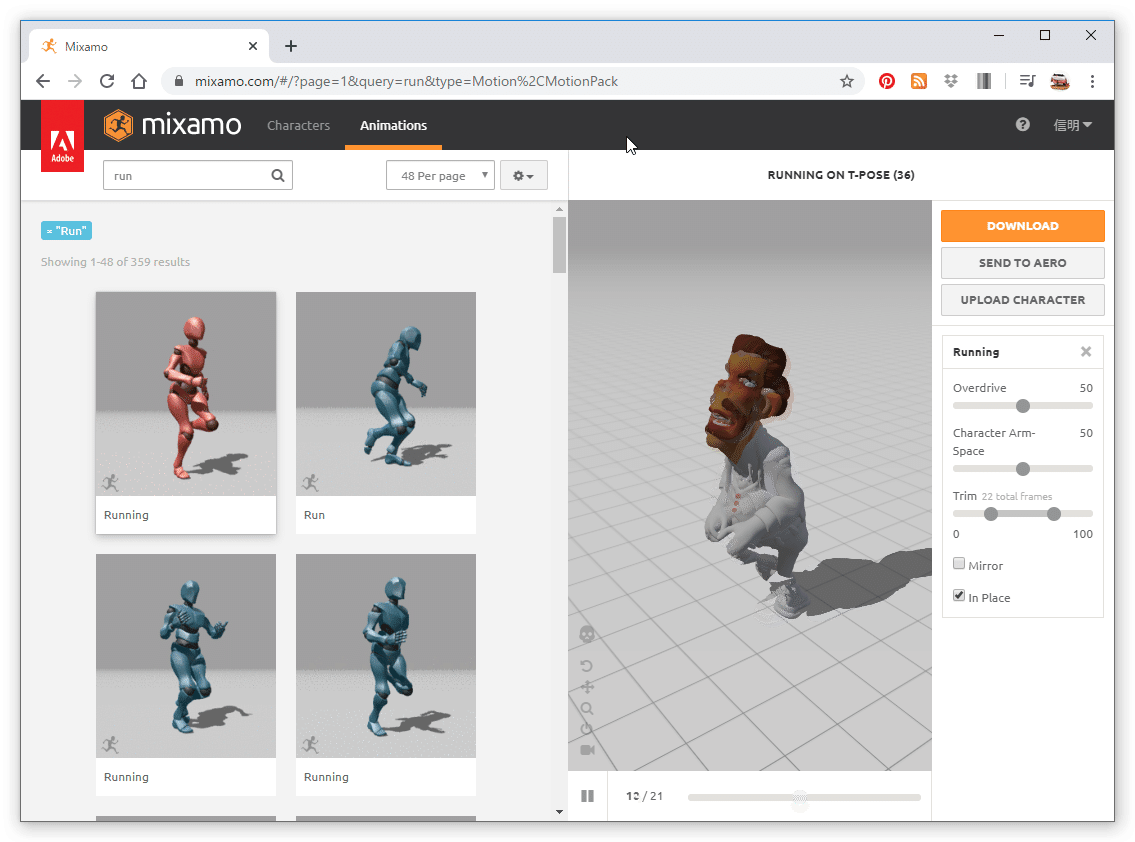Click the UPLOAD CHARACTER button

1022,300
